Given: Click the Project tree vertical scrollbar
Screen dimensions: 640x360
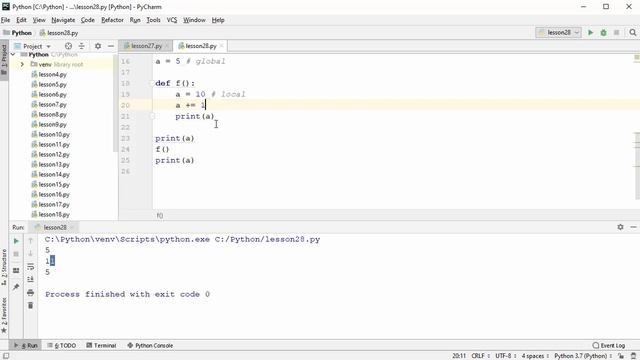Looking at the screenshot, I should [x=116, y=104].
